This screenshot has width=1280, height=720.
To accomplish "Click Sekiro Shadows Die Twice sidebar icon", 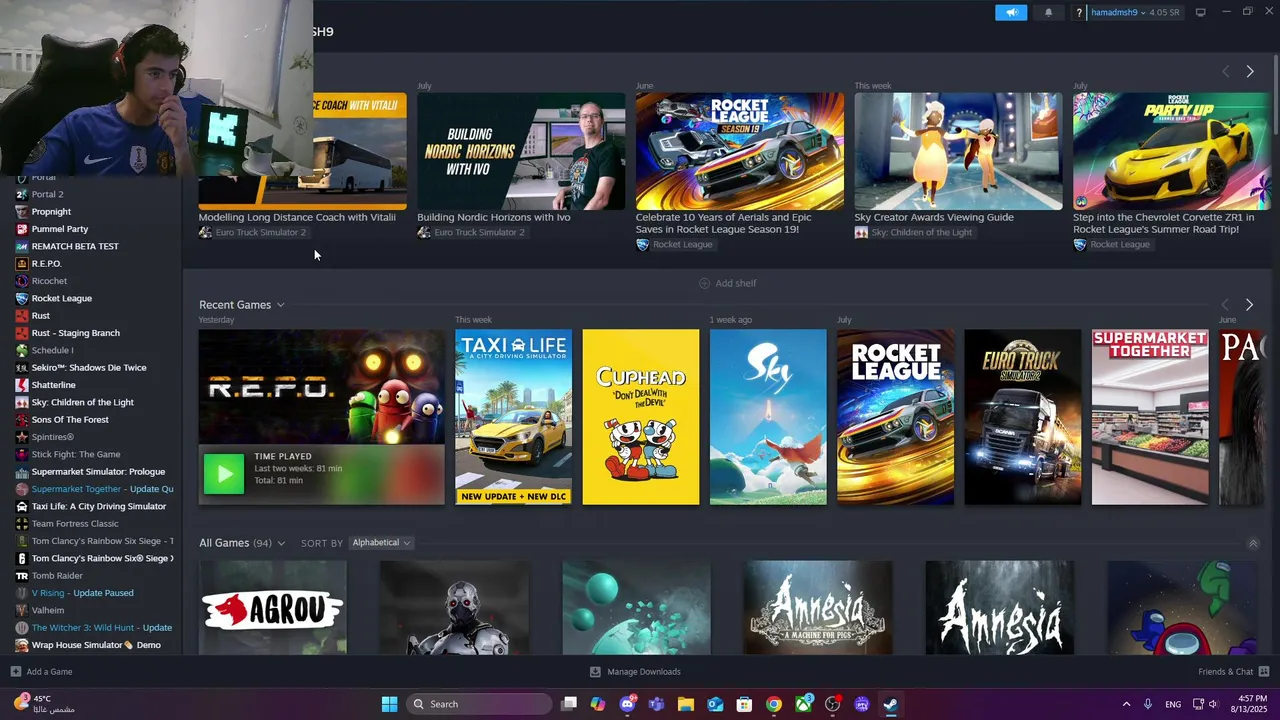I will click(x=22, y=368).
